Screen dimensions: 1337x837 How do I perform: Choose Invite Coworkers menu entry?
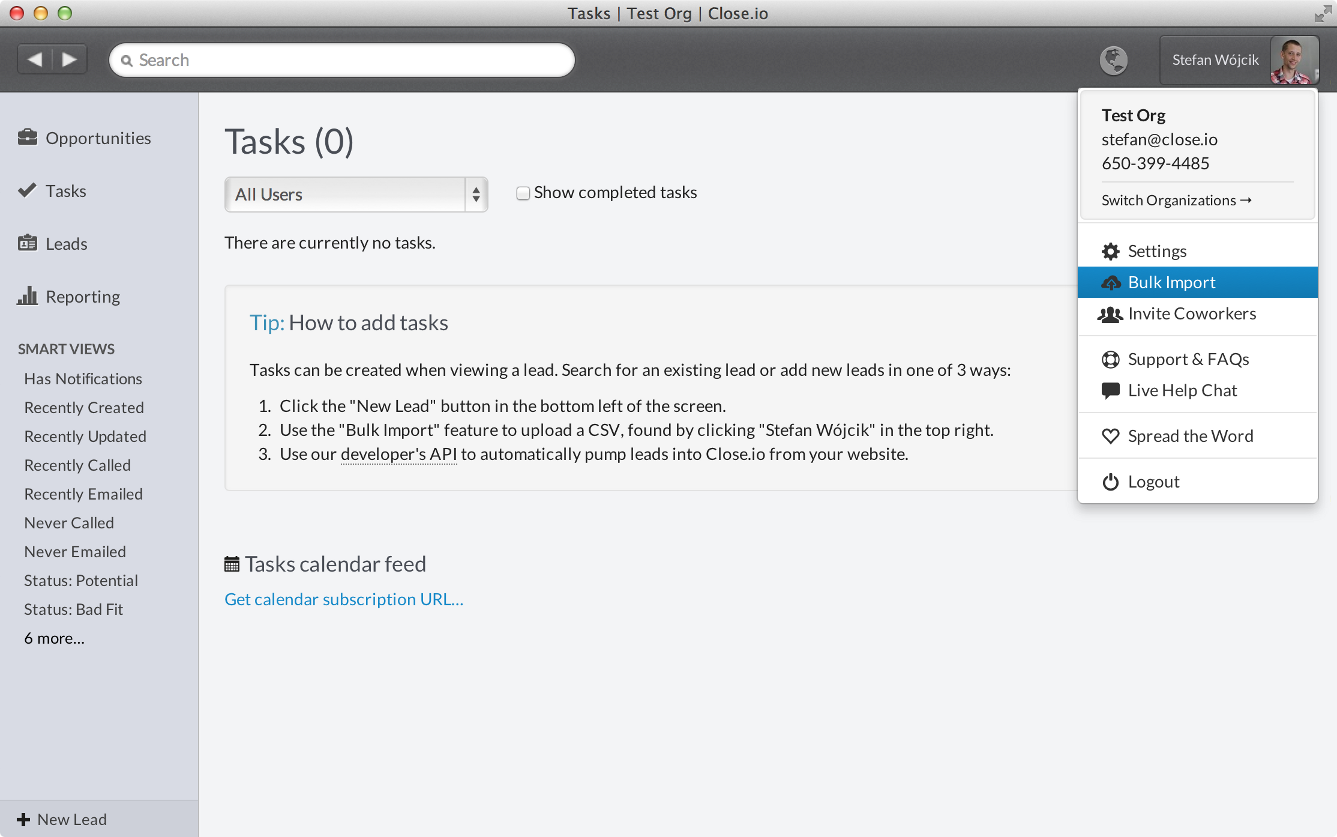pyautogui.click(x=1198, y=313)
